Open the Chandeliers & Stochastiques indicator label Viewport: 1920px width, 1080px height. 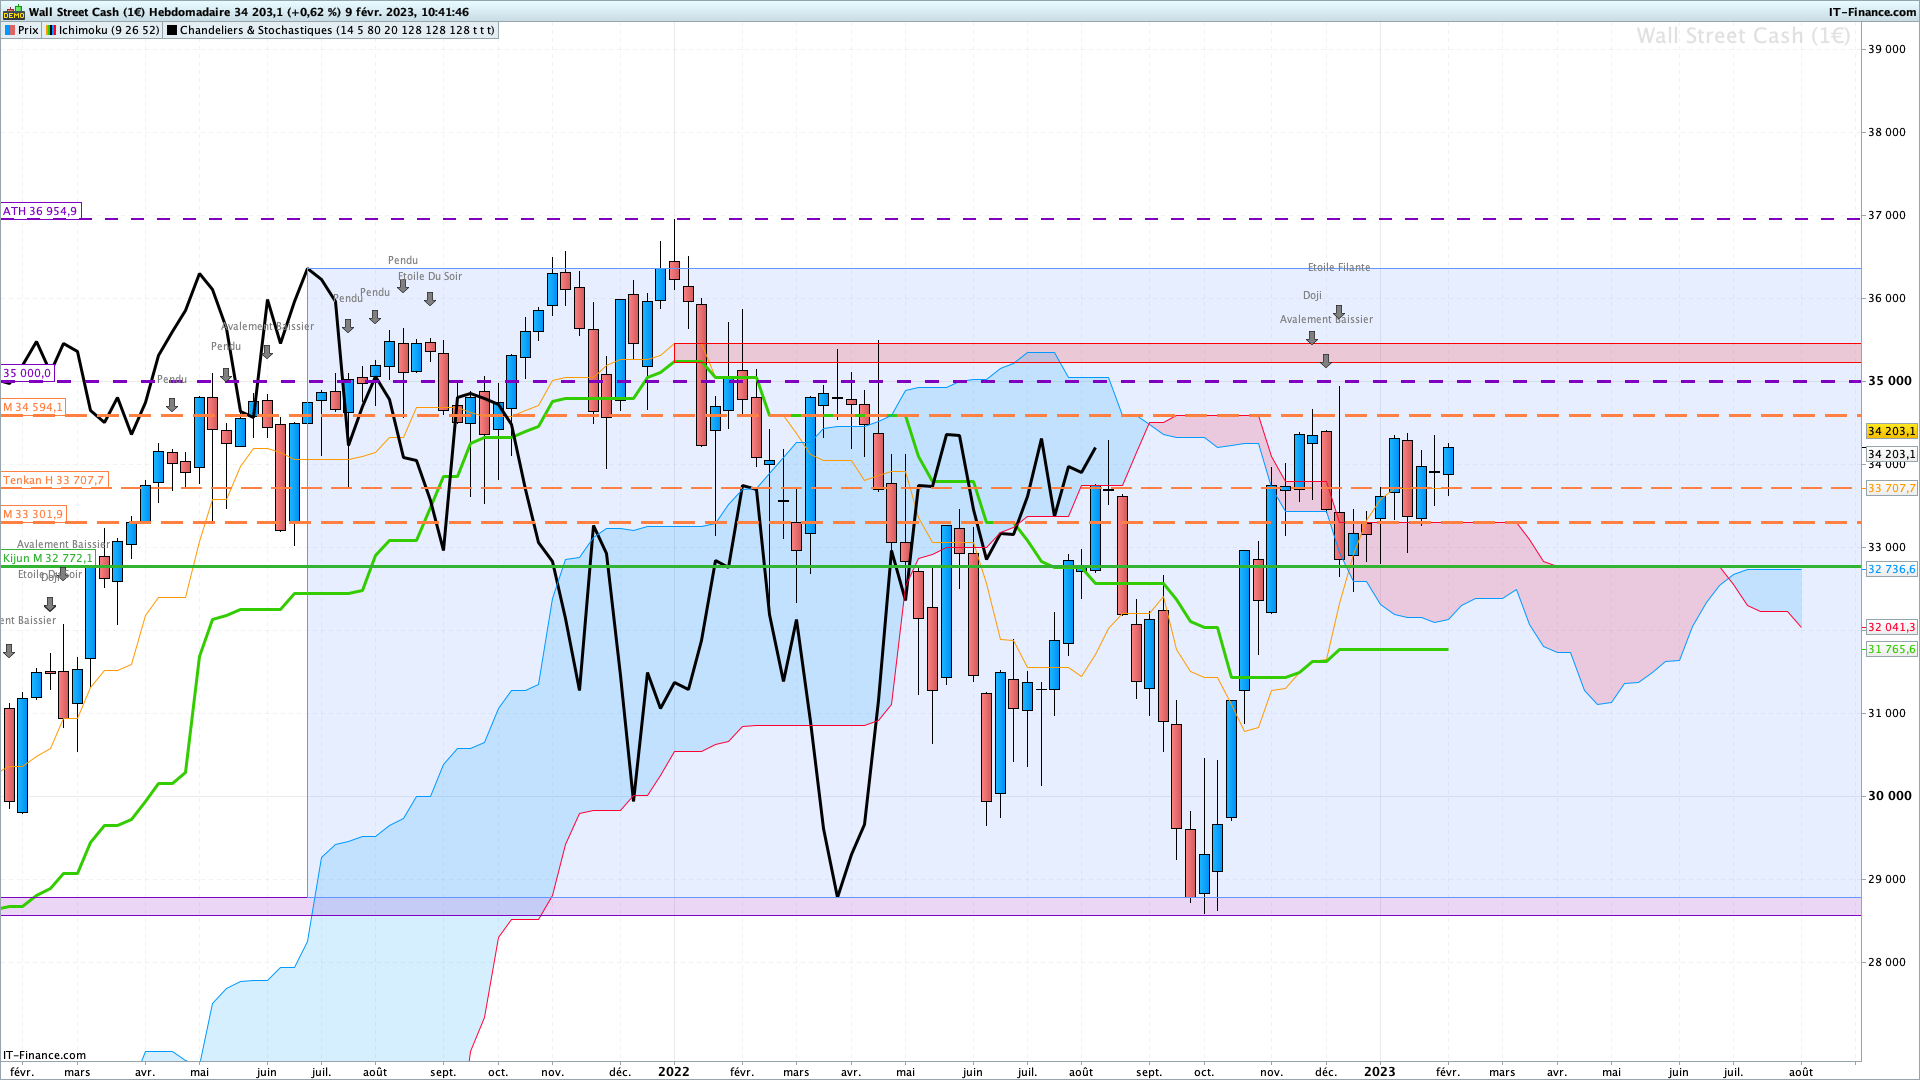[336, 30]
